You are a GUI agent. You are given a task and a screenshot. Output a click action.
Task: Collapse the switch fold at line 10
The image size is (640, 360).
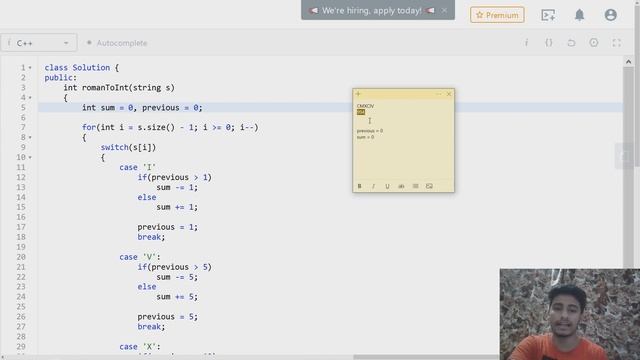tap(30, 158)
